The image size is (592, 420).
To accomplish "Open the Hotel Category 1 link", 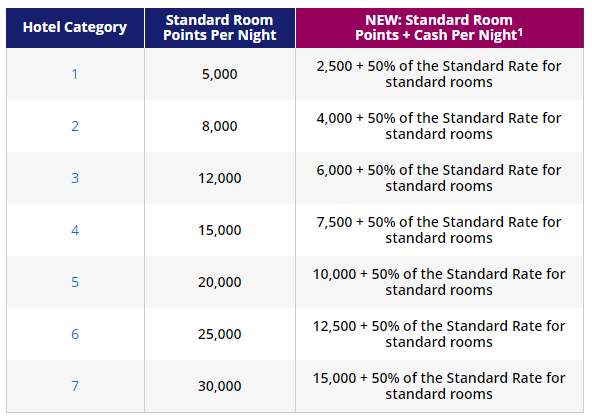I will click(x=75, y=74).
